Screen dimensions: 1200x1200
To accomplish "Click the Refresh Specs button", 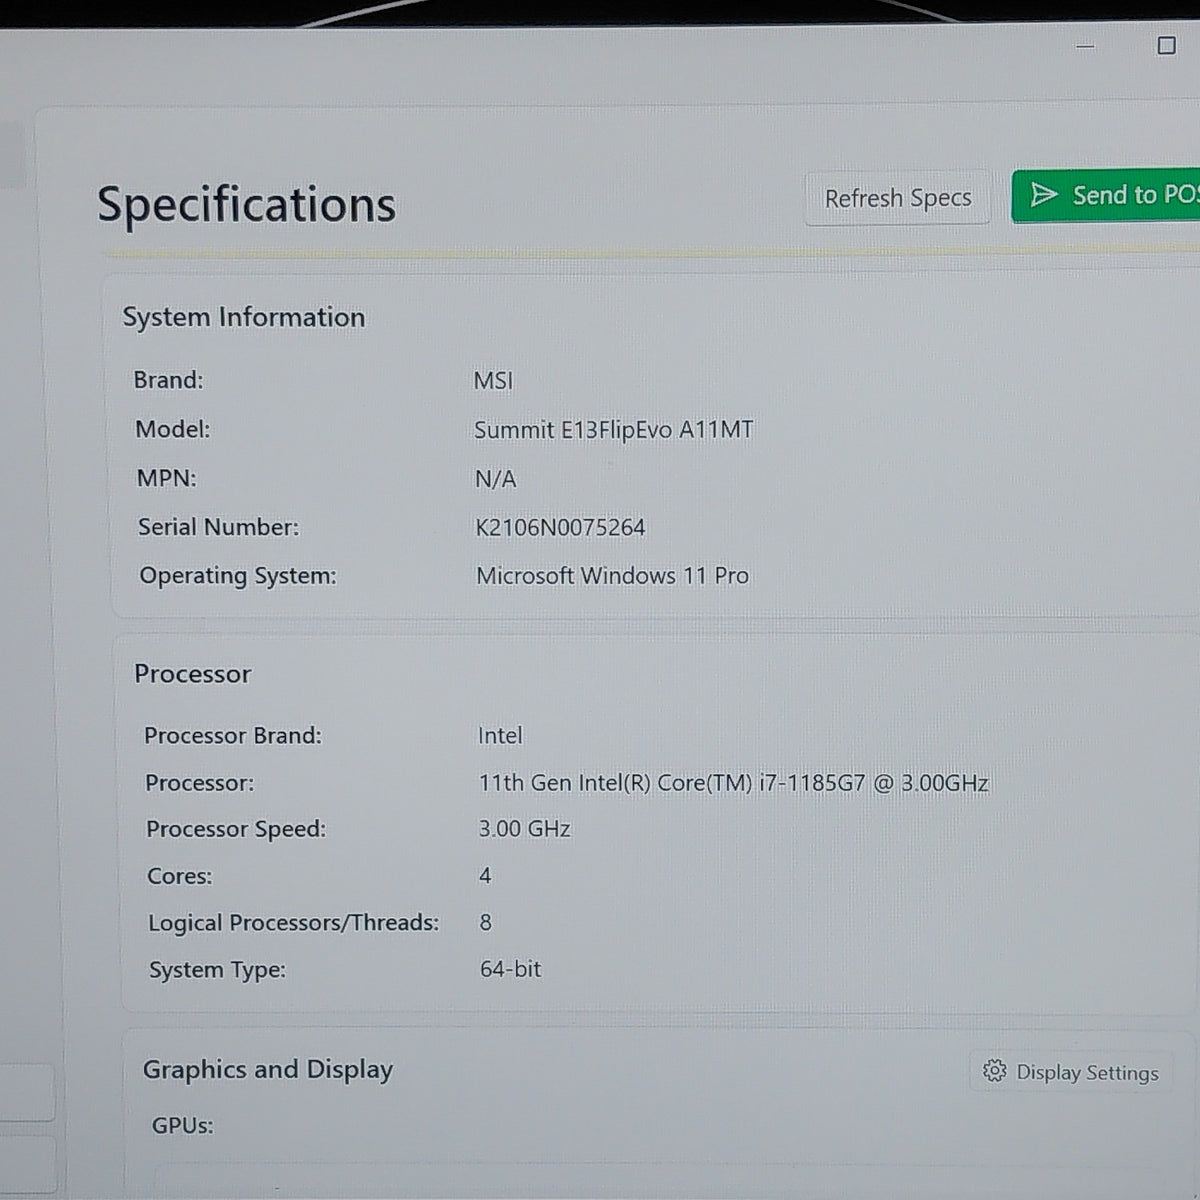I will click(897, 198).
